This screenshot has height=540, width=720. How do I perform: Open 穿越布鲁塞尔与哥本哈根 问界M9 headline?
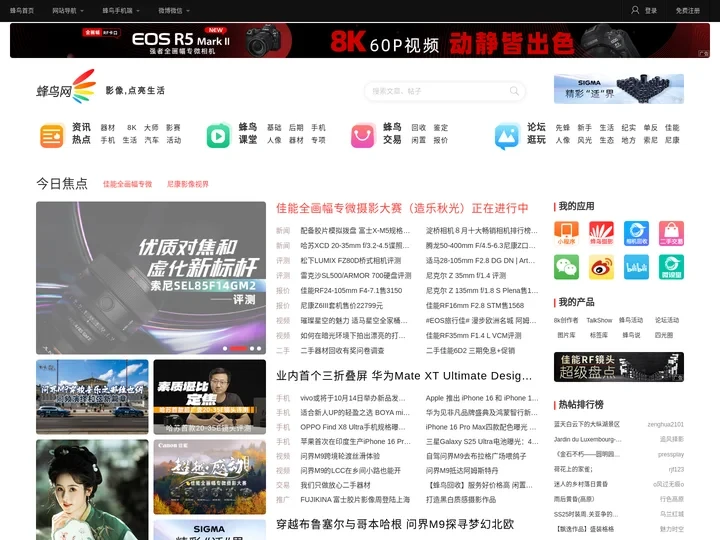click(x=395, y=524)
